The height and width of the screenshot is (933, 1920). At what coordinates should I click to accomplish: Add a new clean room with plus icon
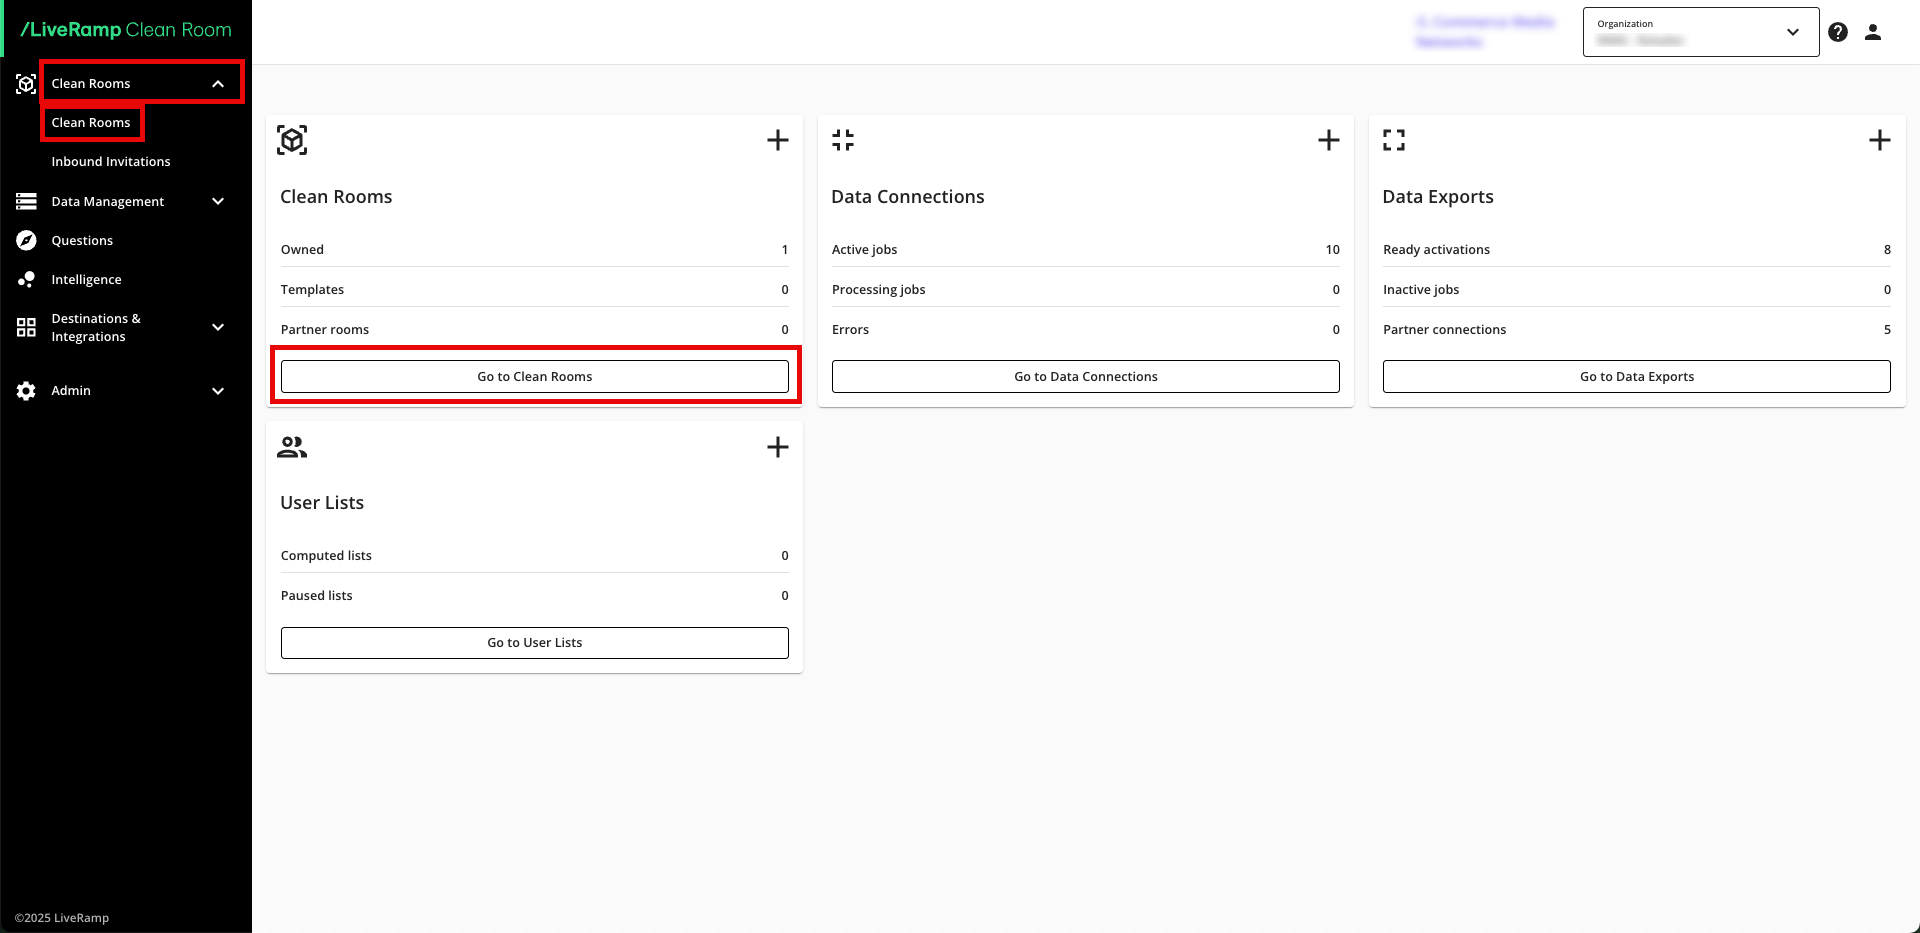778,140
